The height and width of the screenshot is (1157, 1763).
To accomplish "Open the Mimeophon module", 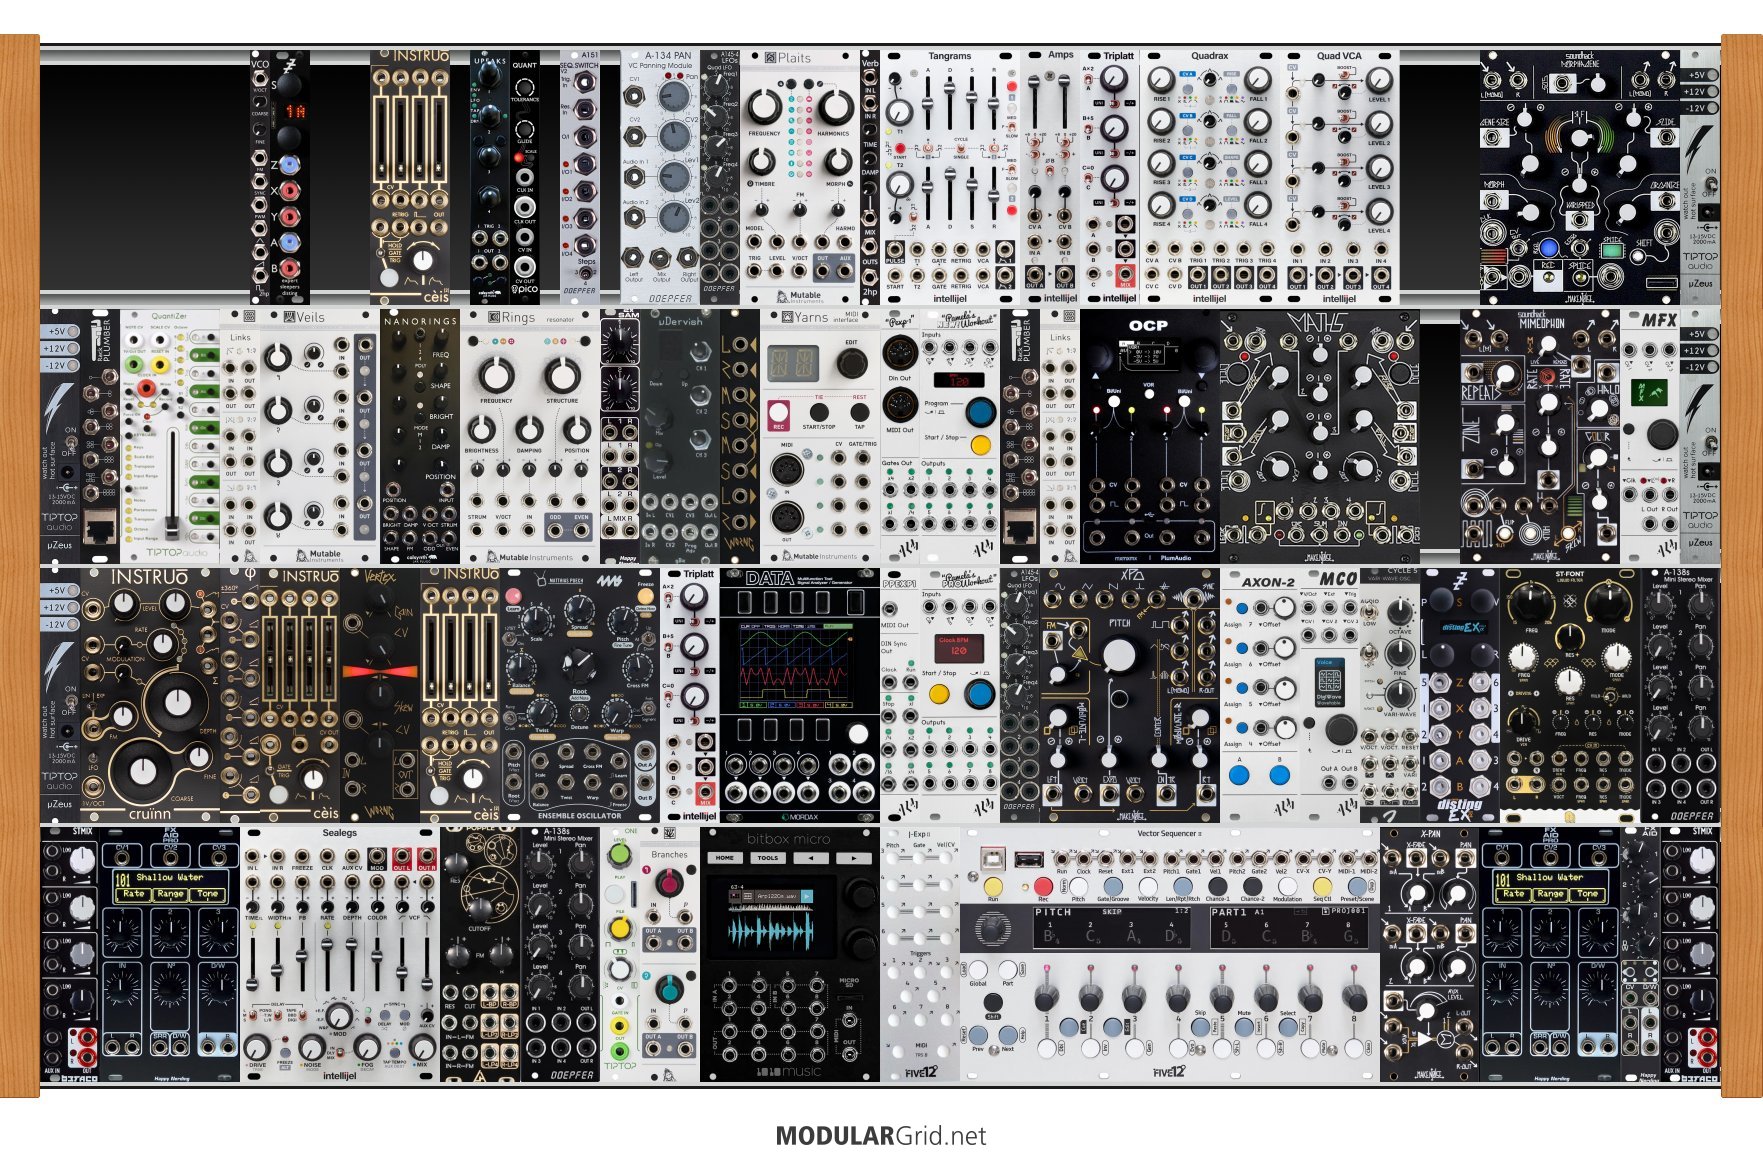I will click(x=1540, y=437).
